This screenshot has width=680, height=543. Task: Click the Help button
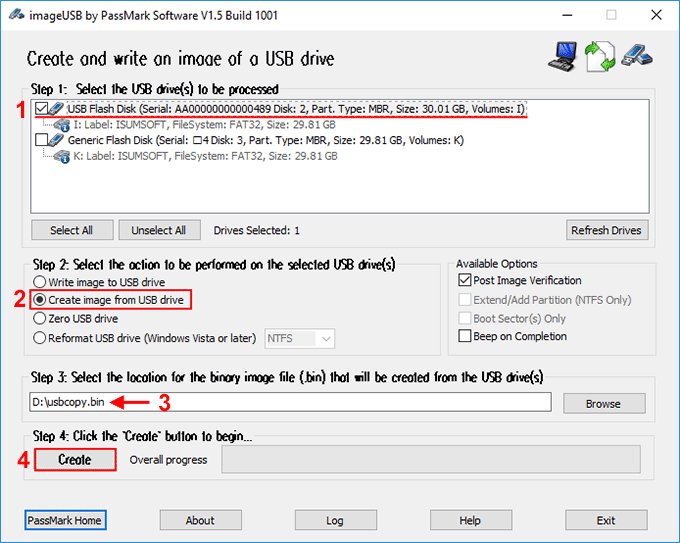(x=471, y=520)
